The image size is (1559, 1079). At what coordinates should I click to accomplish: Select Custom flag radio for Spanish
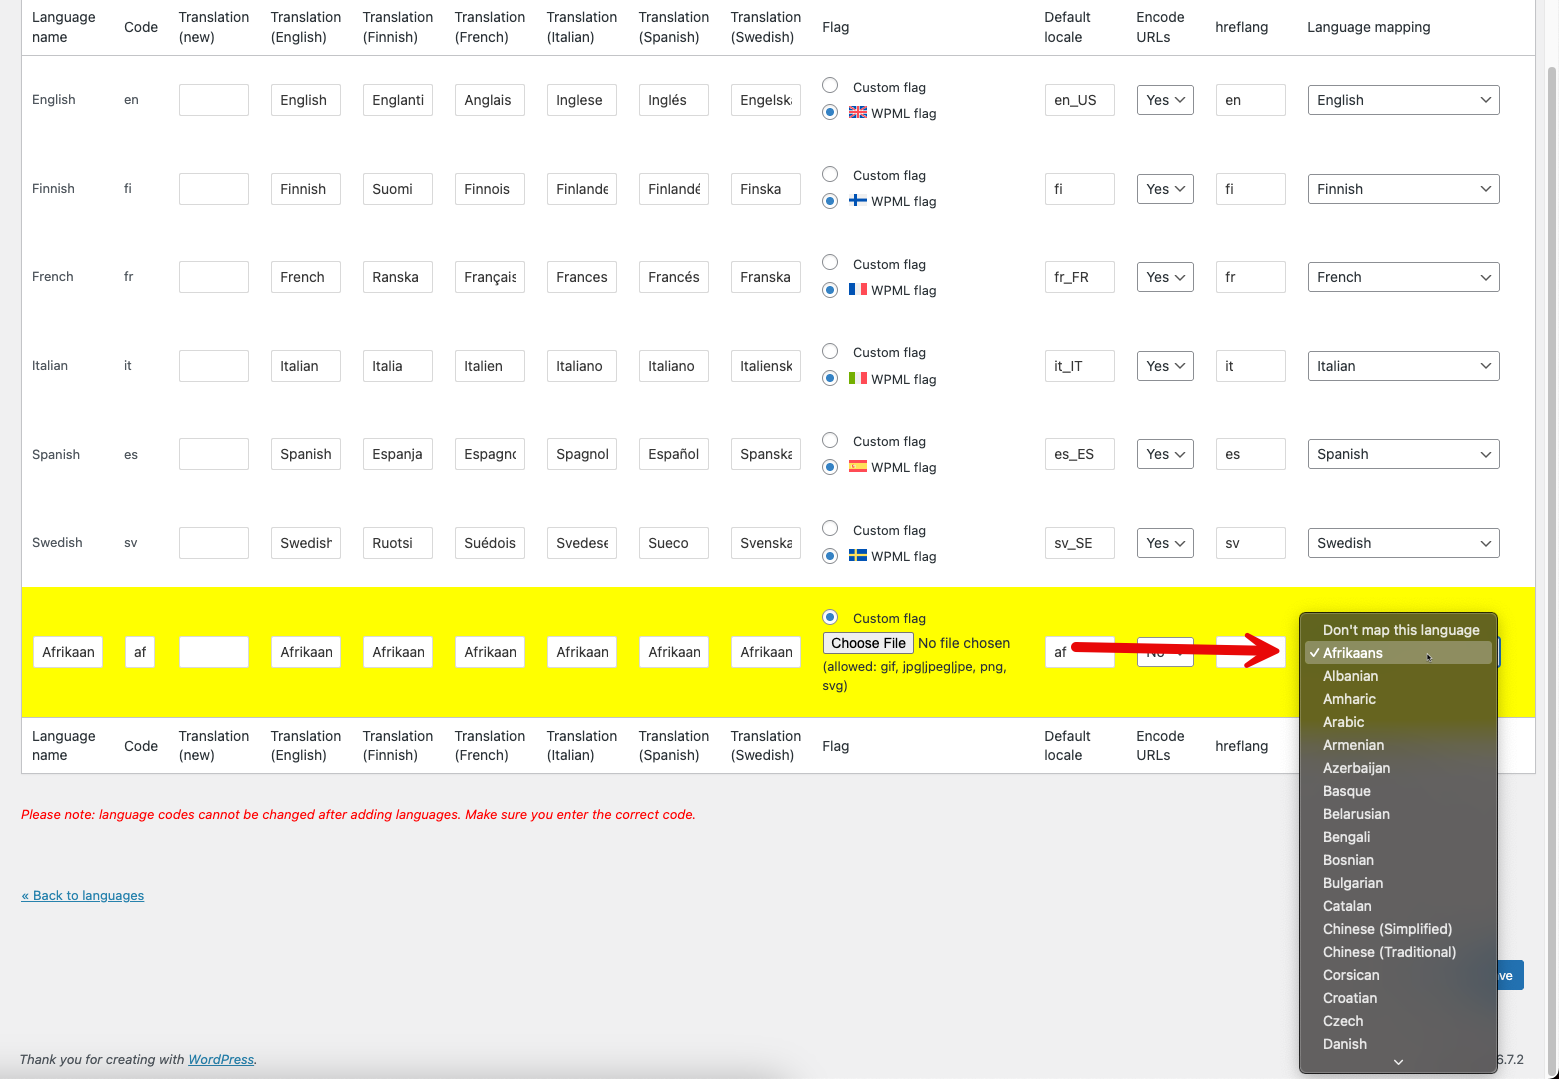830,440
